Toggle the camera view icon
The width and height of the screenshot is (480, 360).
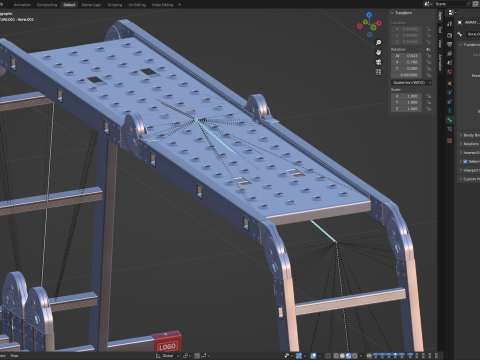pos(378,62)
